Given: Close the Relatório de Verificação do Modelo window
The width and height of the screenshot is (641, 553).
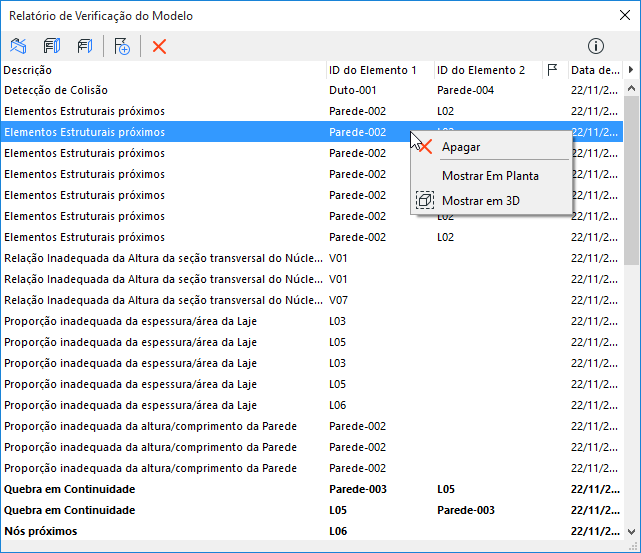Looking at the screenshot, I should click(625, 16).
